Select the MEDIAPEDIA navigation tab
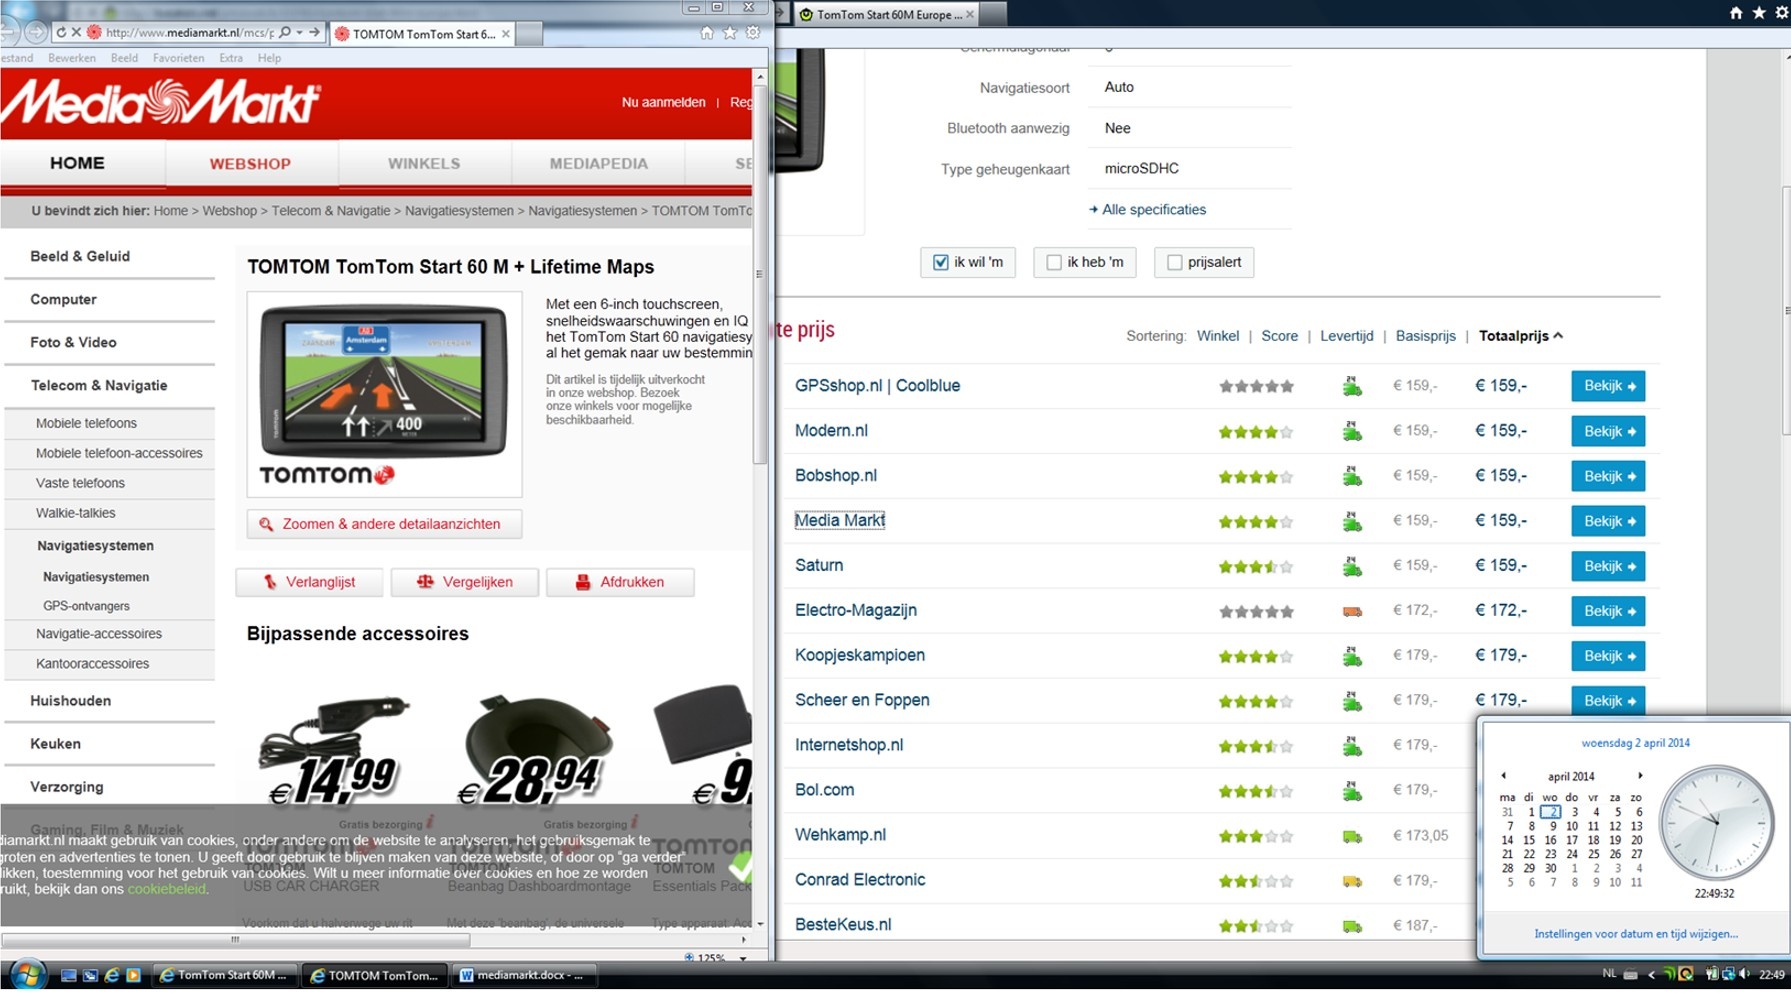 pyautogui.click(x=598, y=164)
